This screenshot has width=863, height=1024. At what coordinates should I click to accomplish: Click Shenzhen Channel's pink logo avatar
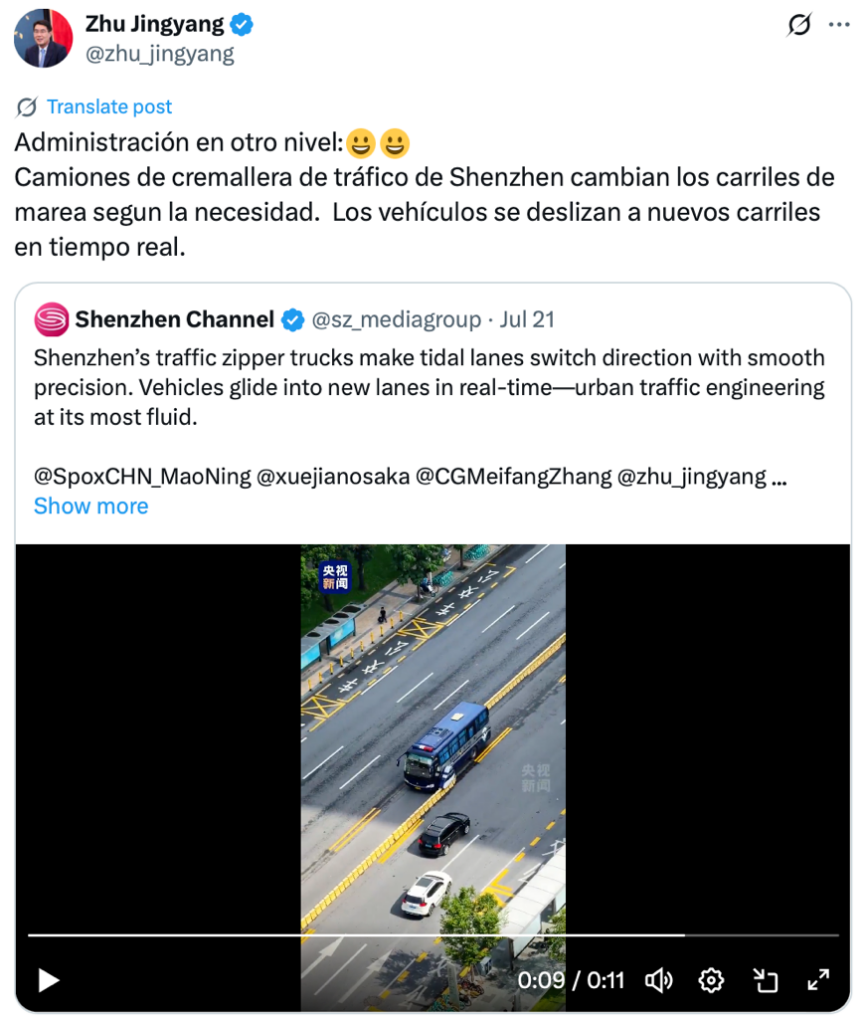point(52,319)
